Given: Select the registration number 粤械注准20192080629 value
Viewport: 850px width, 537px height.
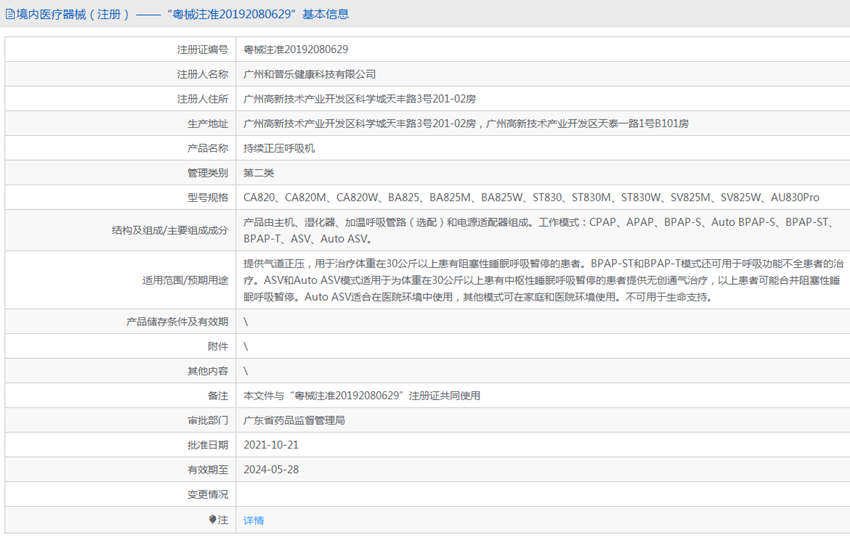Looking at the screenshot, I should [x=295, y=49].
